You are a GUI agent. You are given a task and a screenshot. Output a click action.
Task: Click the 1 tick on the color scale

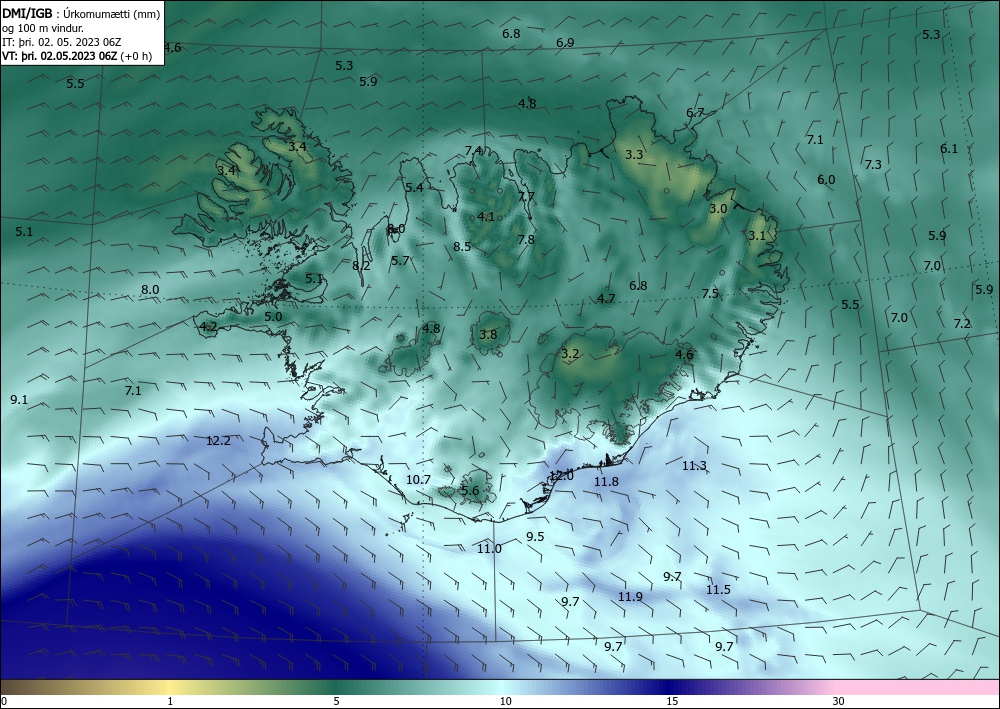(170, 702)
